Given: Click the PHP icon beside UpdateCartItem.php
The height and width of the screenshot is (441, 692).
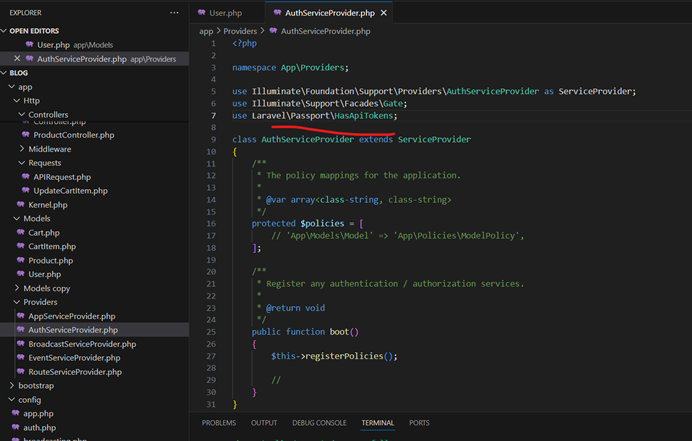Looking at the screenshot, I should [x=26, y=190].
